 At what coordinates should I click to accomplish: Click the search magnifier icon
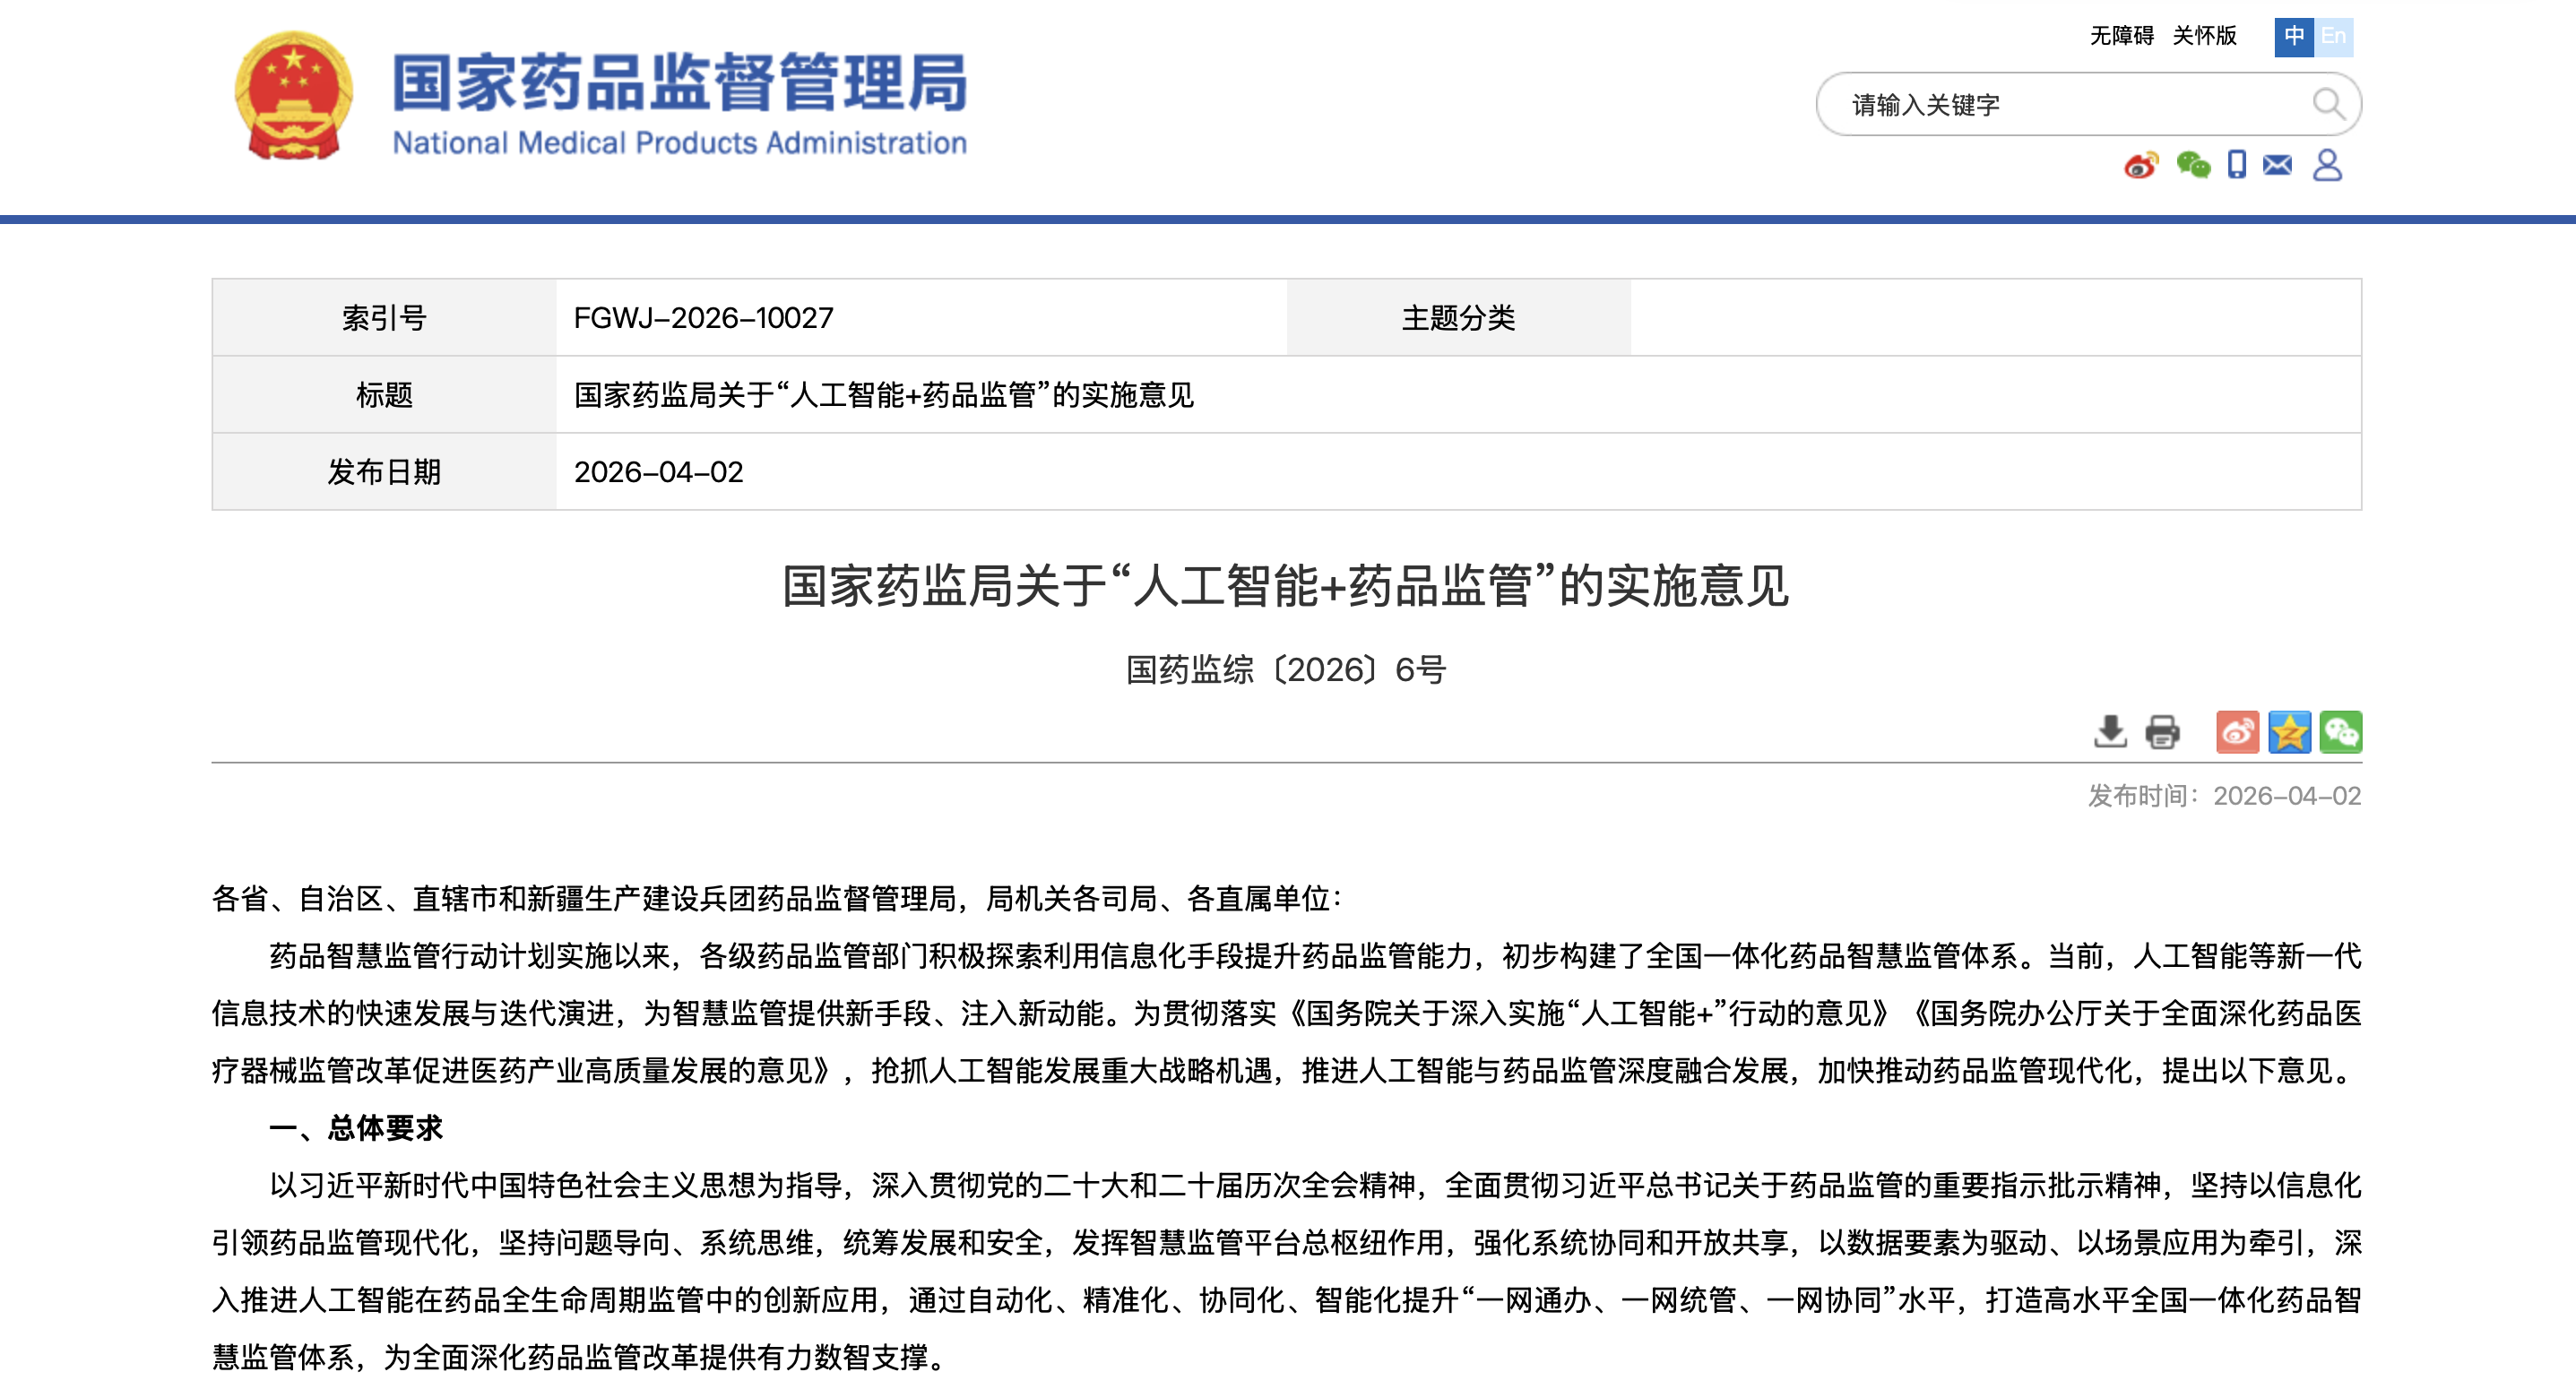(x=2327, y=103)
